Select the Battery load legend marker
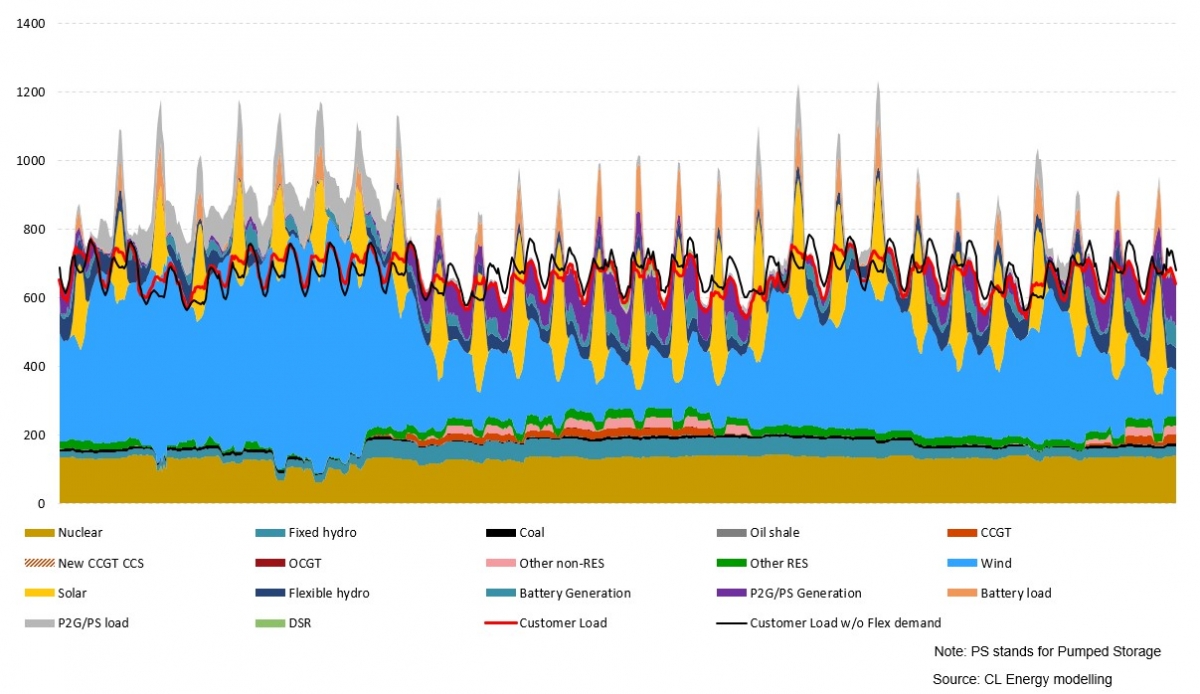The height and width of the screenshot is (694, 1200). tap(961, 593)
